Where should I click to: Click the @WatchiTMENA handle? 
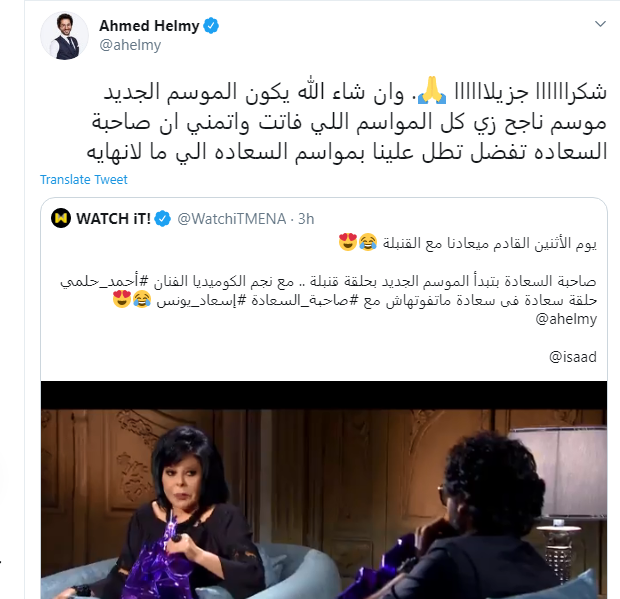point(232,219)
